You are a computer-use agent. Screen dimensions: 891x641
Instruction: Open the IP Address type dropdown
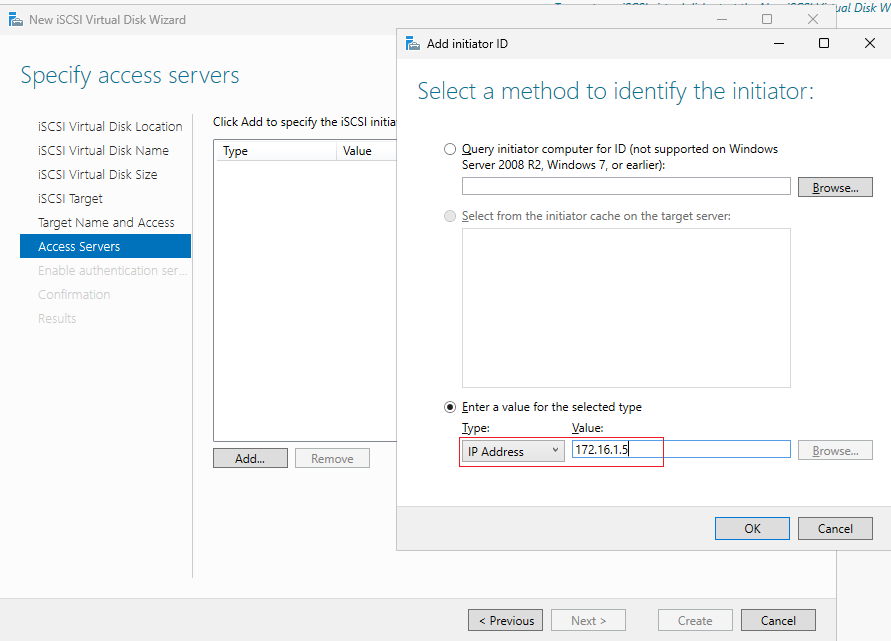point(513,451)
